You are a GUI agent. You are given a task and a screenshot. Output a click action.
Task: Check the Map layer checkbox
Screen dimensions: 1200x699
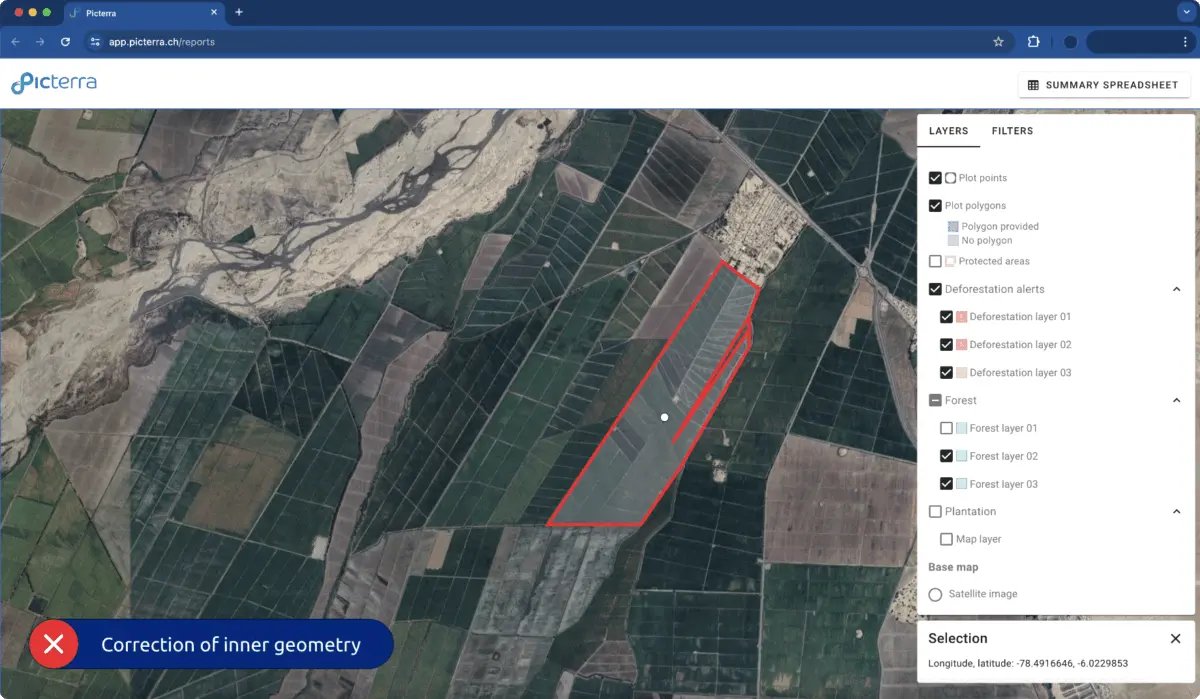coord(946,539)
